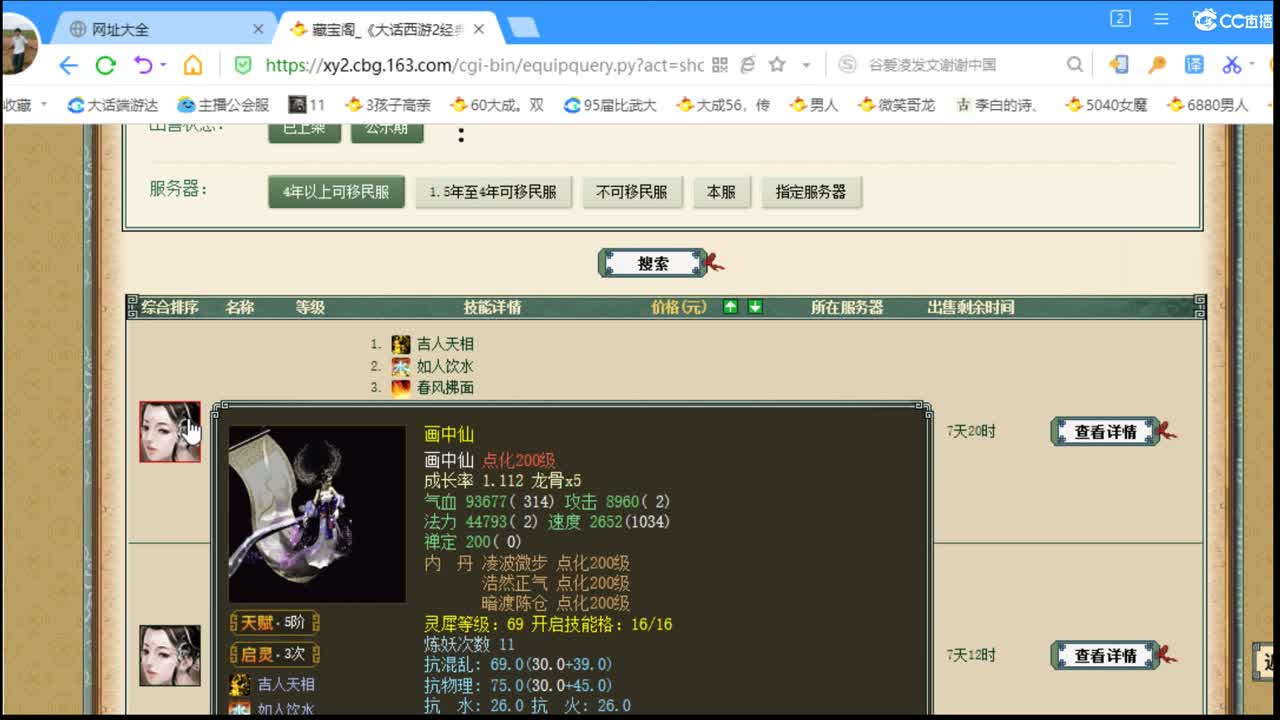This screenshot has width=1280, height=720.
Task: Open the 大话端游达 bookmark
Action: [x=113, y=104]
